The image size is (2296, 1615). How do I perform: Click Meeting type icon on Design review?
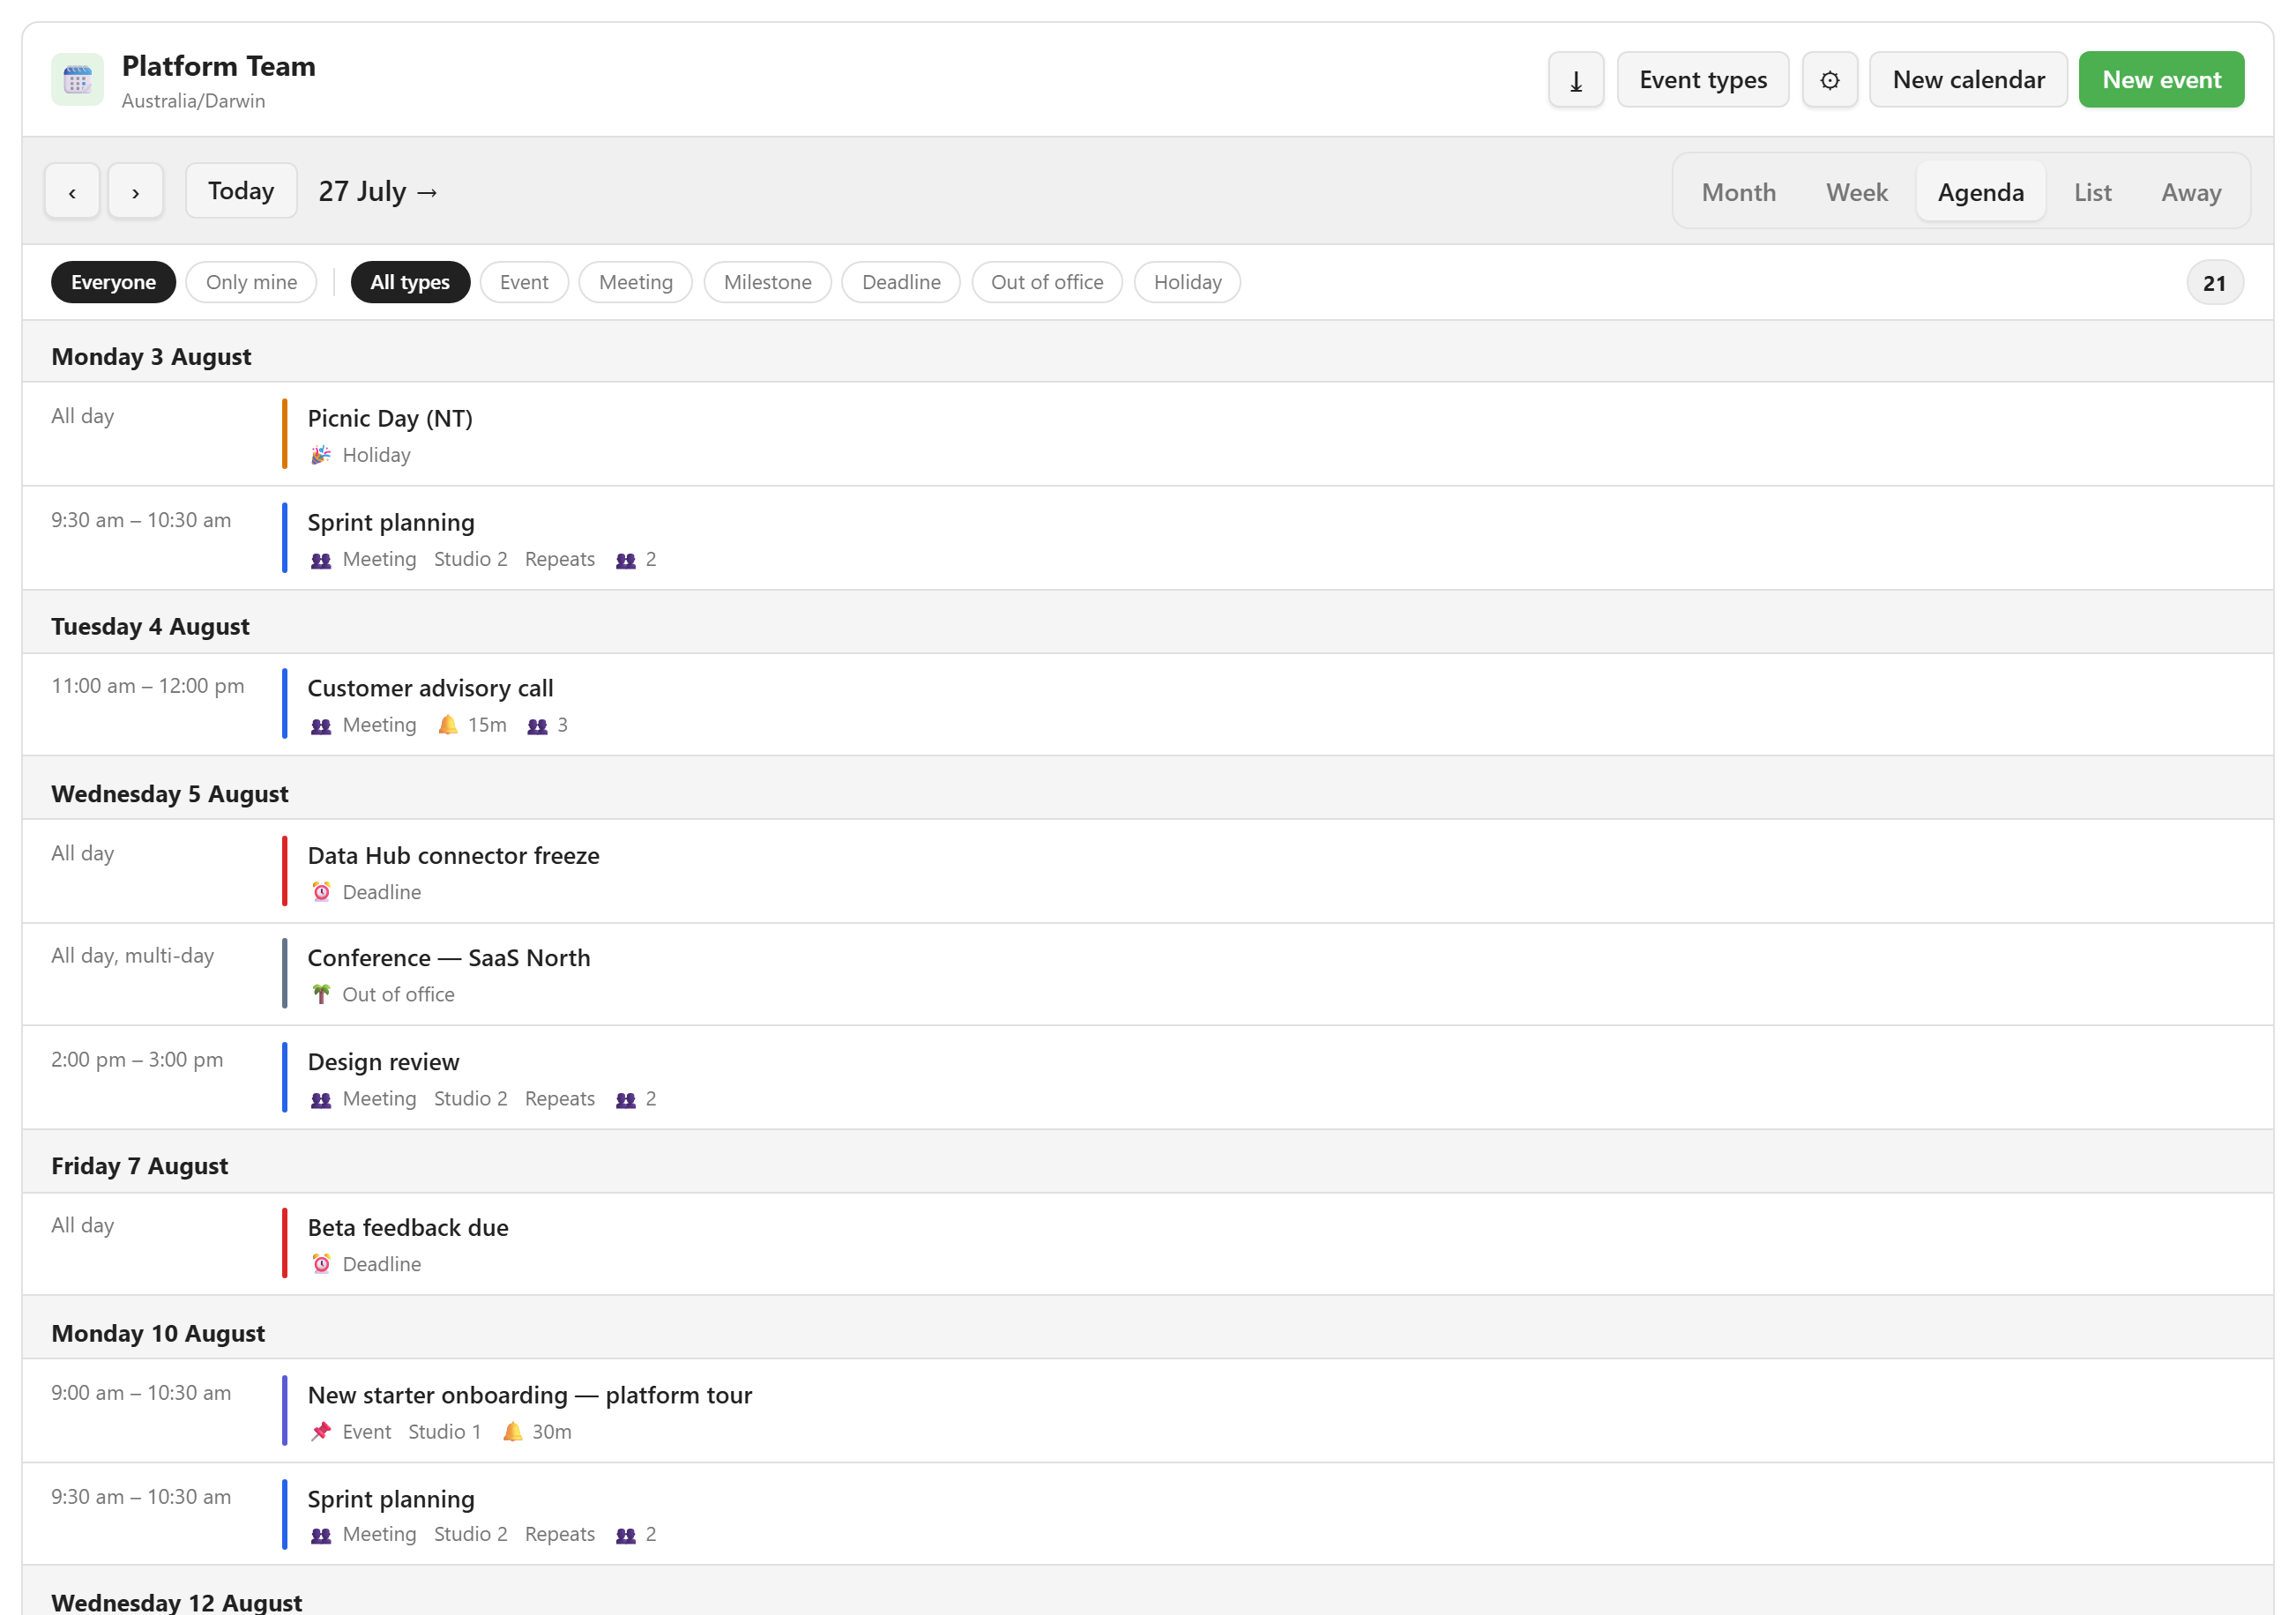tap(321, 1099)
